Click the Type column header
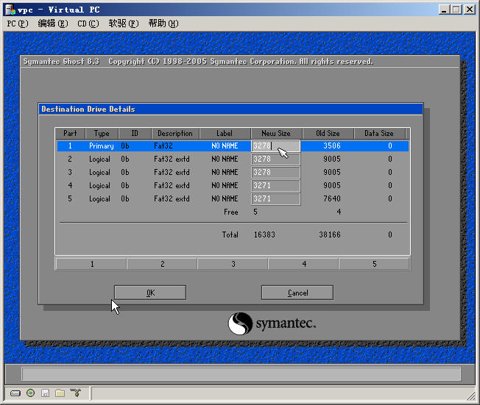The image size is (480, 405). [x=102, y=133]
